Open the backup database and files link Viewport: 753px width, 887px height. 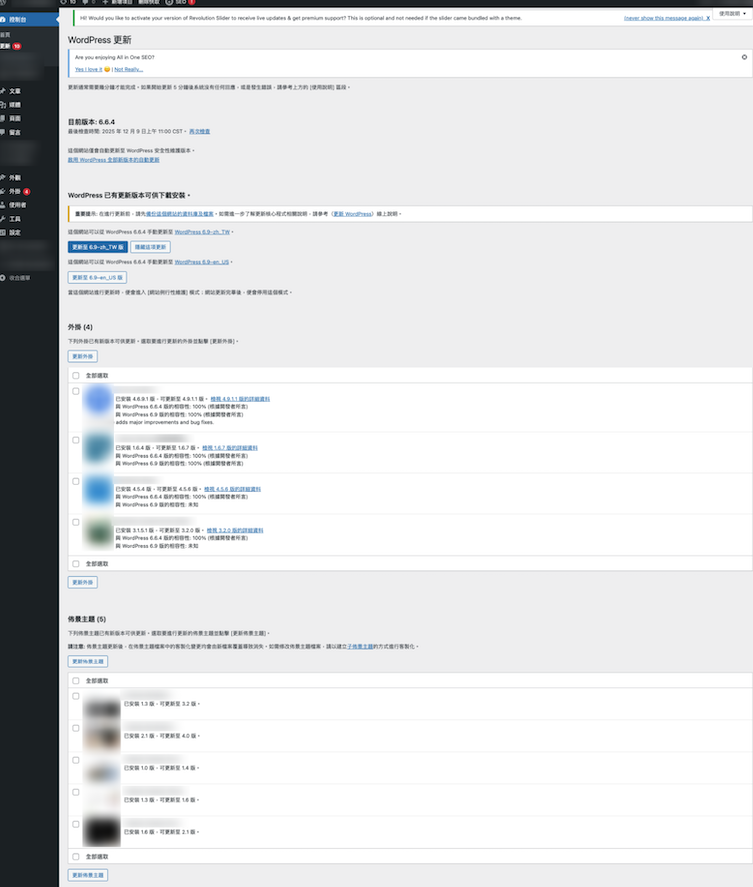(180, 214)
